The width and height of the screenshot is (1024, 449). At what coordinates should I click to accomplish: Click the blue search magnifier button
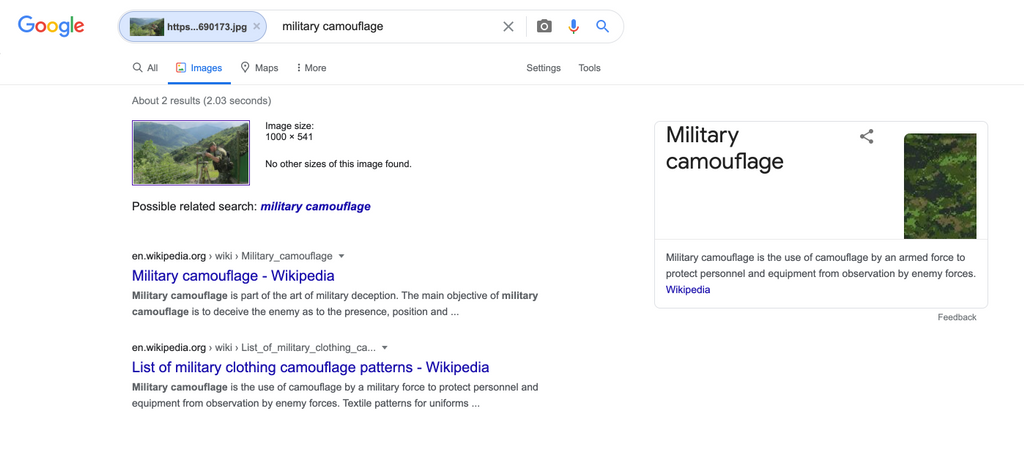tap(602, 27)
